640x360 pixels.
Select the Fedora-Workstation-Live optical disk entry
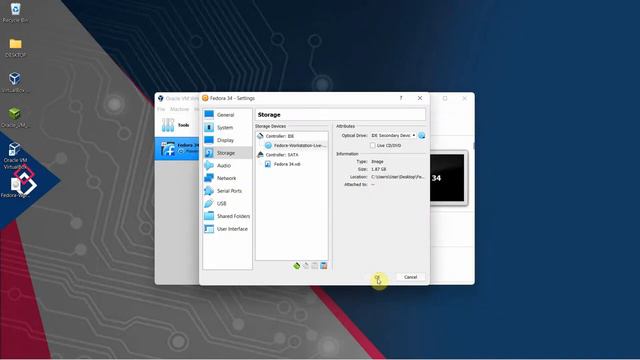[x=295, y=145]
